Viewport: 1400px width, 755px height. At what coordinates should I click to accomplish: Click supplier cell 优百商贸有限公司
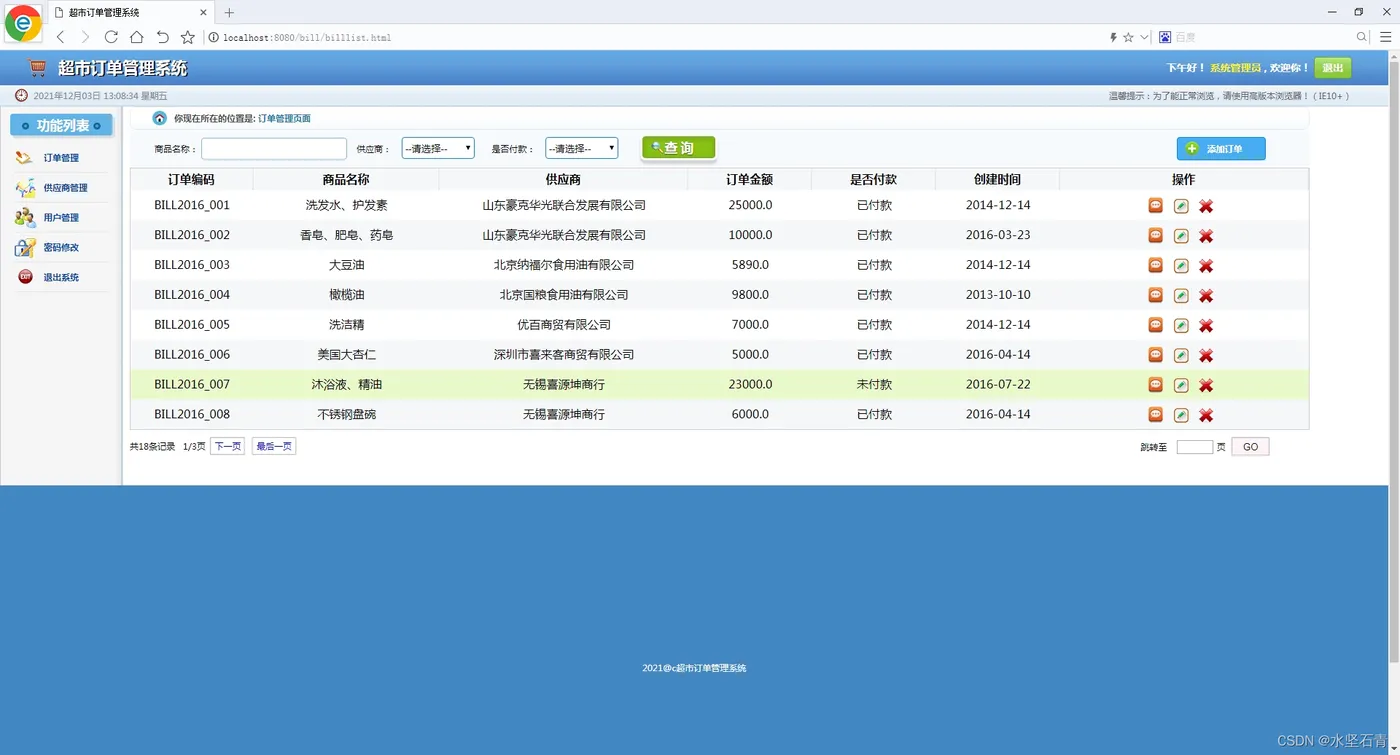click(564, 325)
